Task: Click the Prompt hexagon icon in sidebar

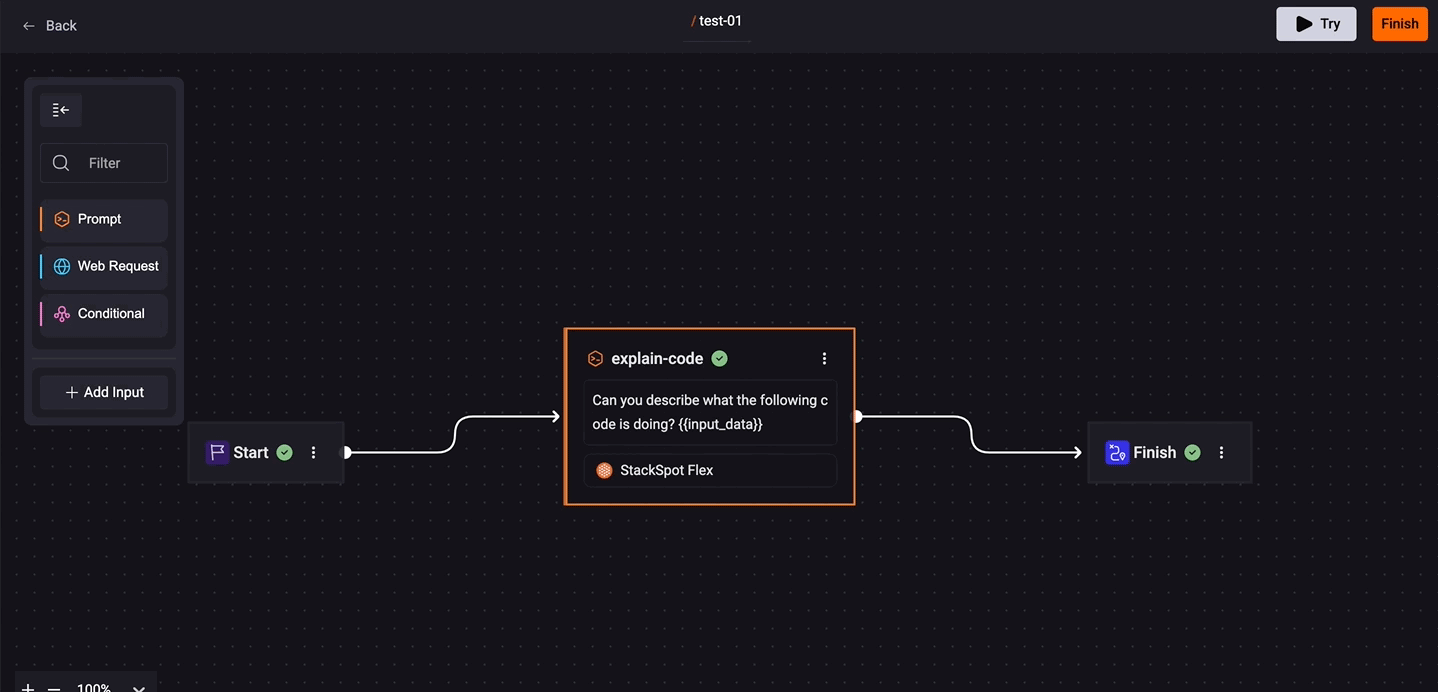Action: pos(62,219)
